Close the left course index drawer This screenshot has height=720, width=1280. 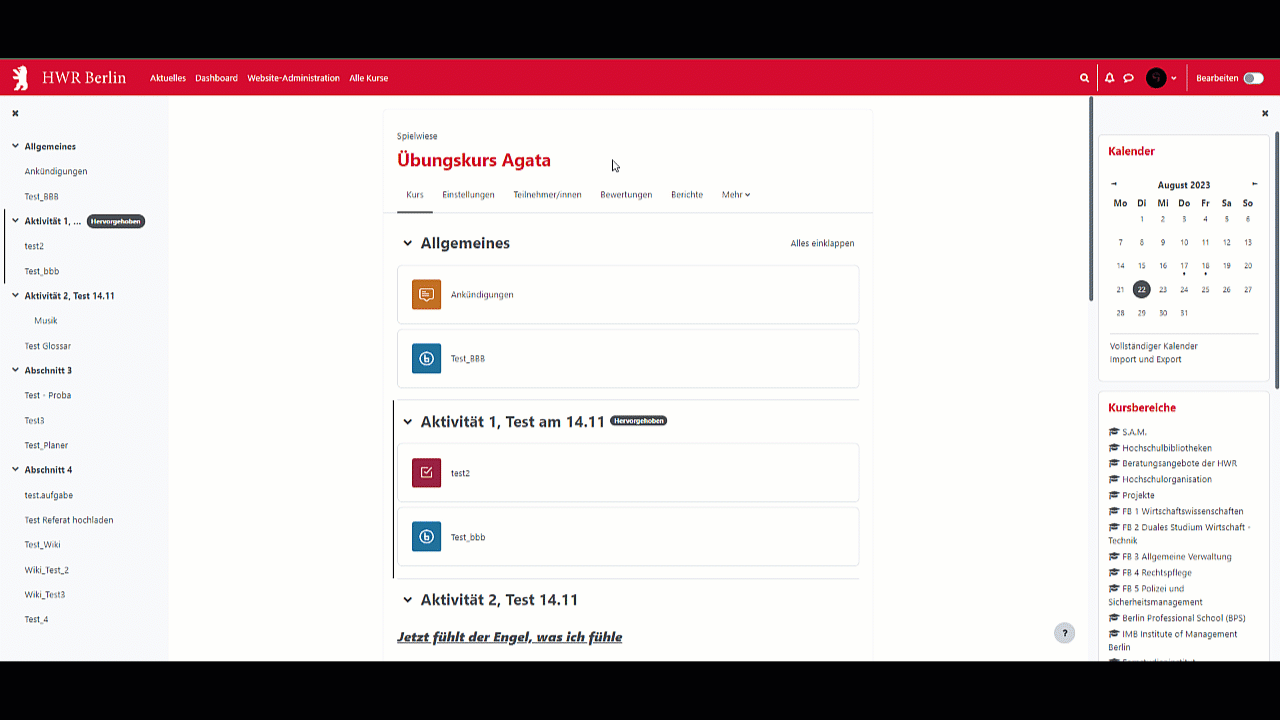coord(15,114)
